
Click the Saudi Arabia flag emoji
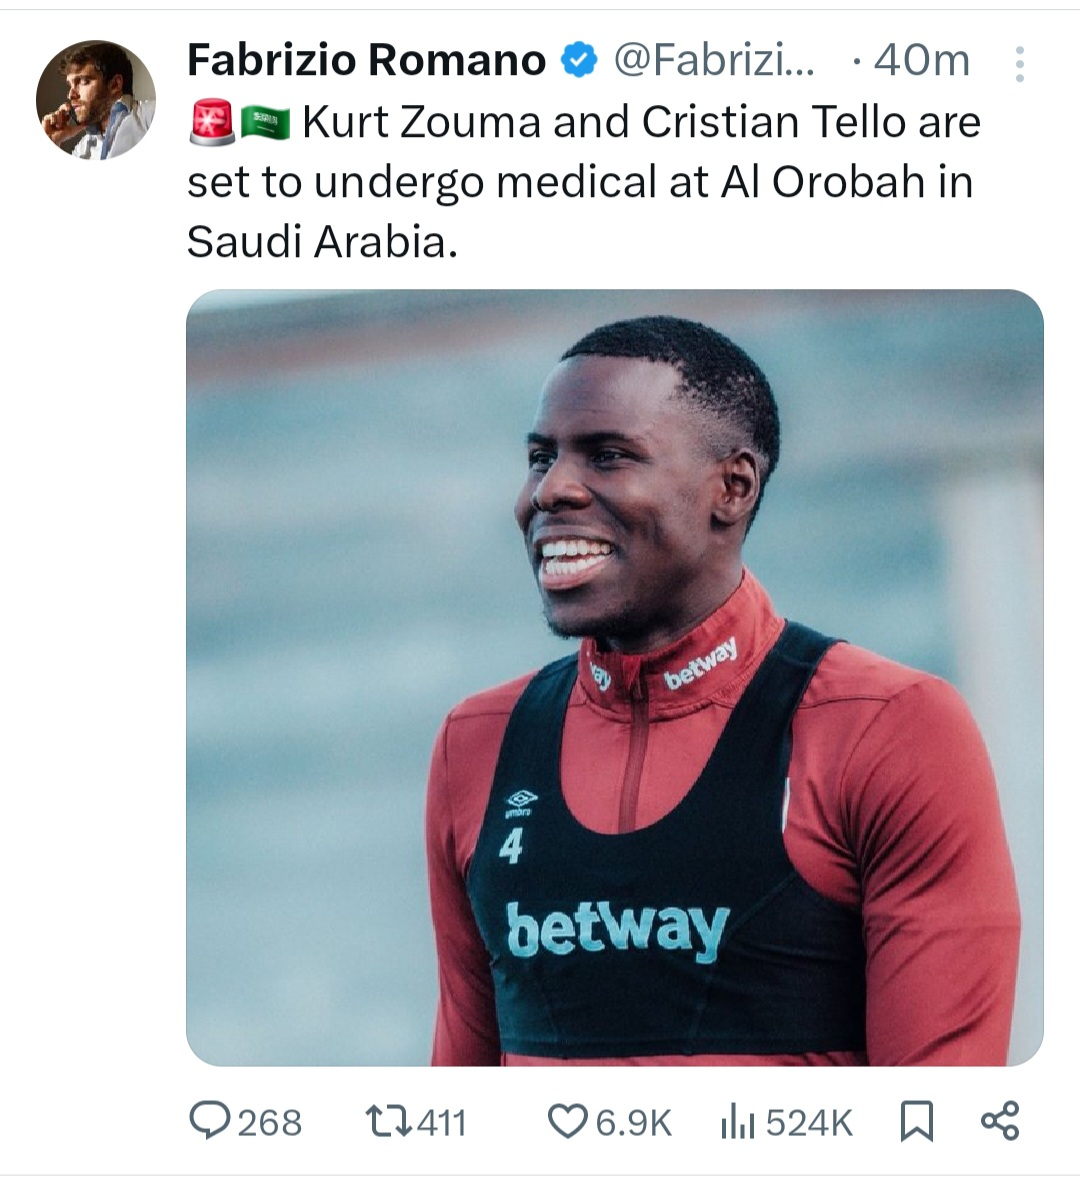(x=265, y=123)
